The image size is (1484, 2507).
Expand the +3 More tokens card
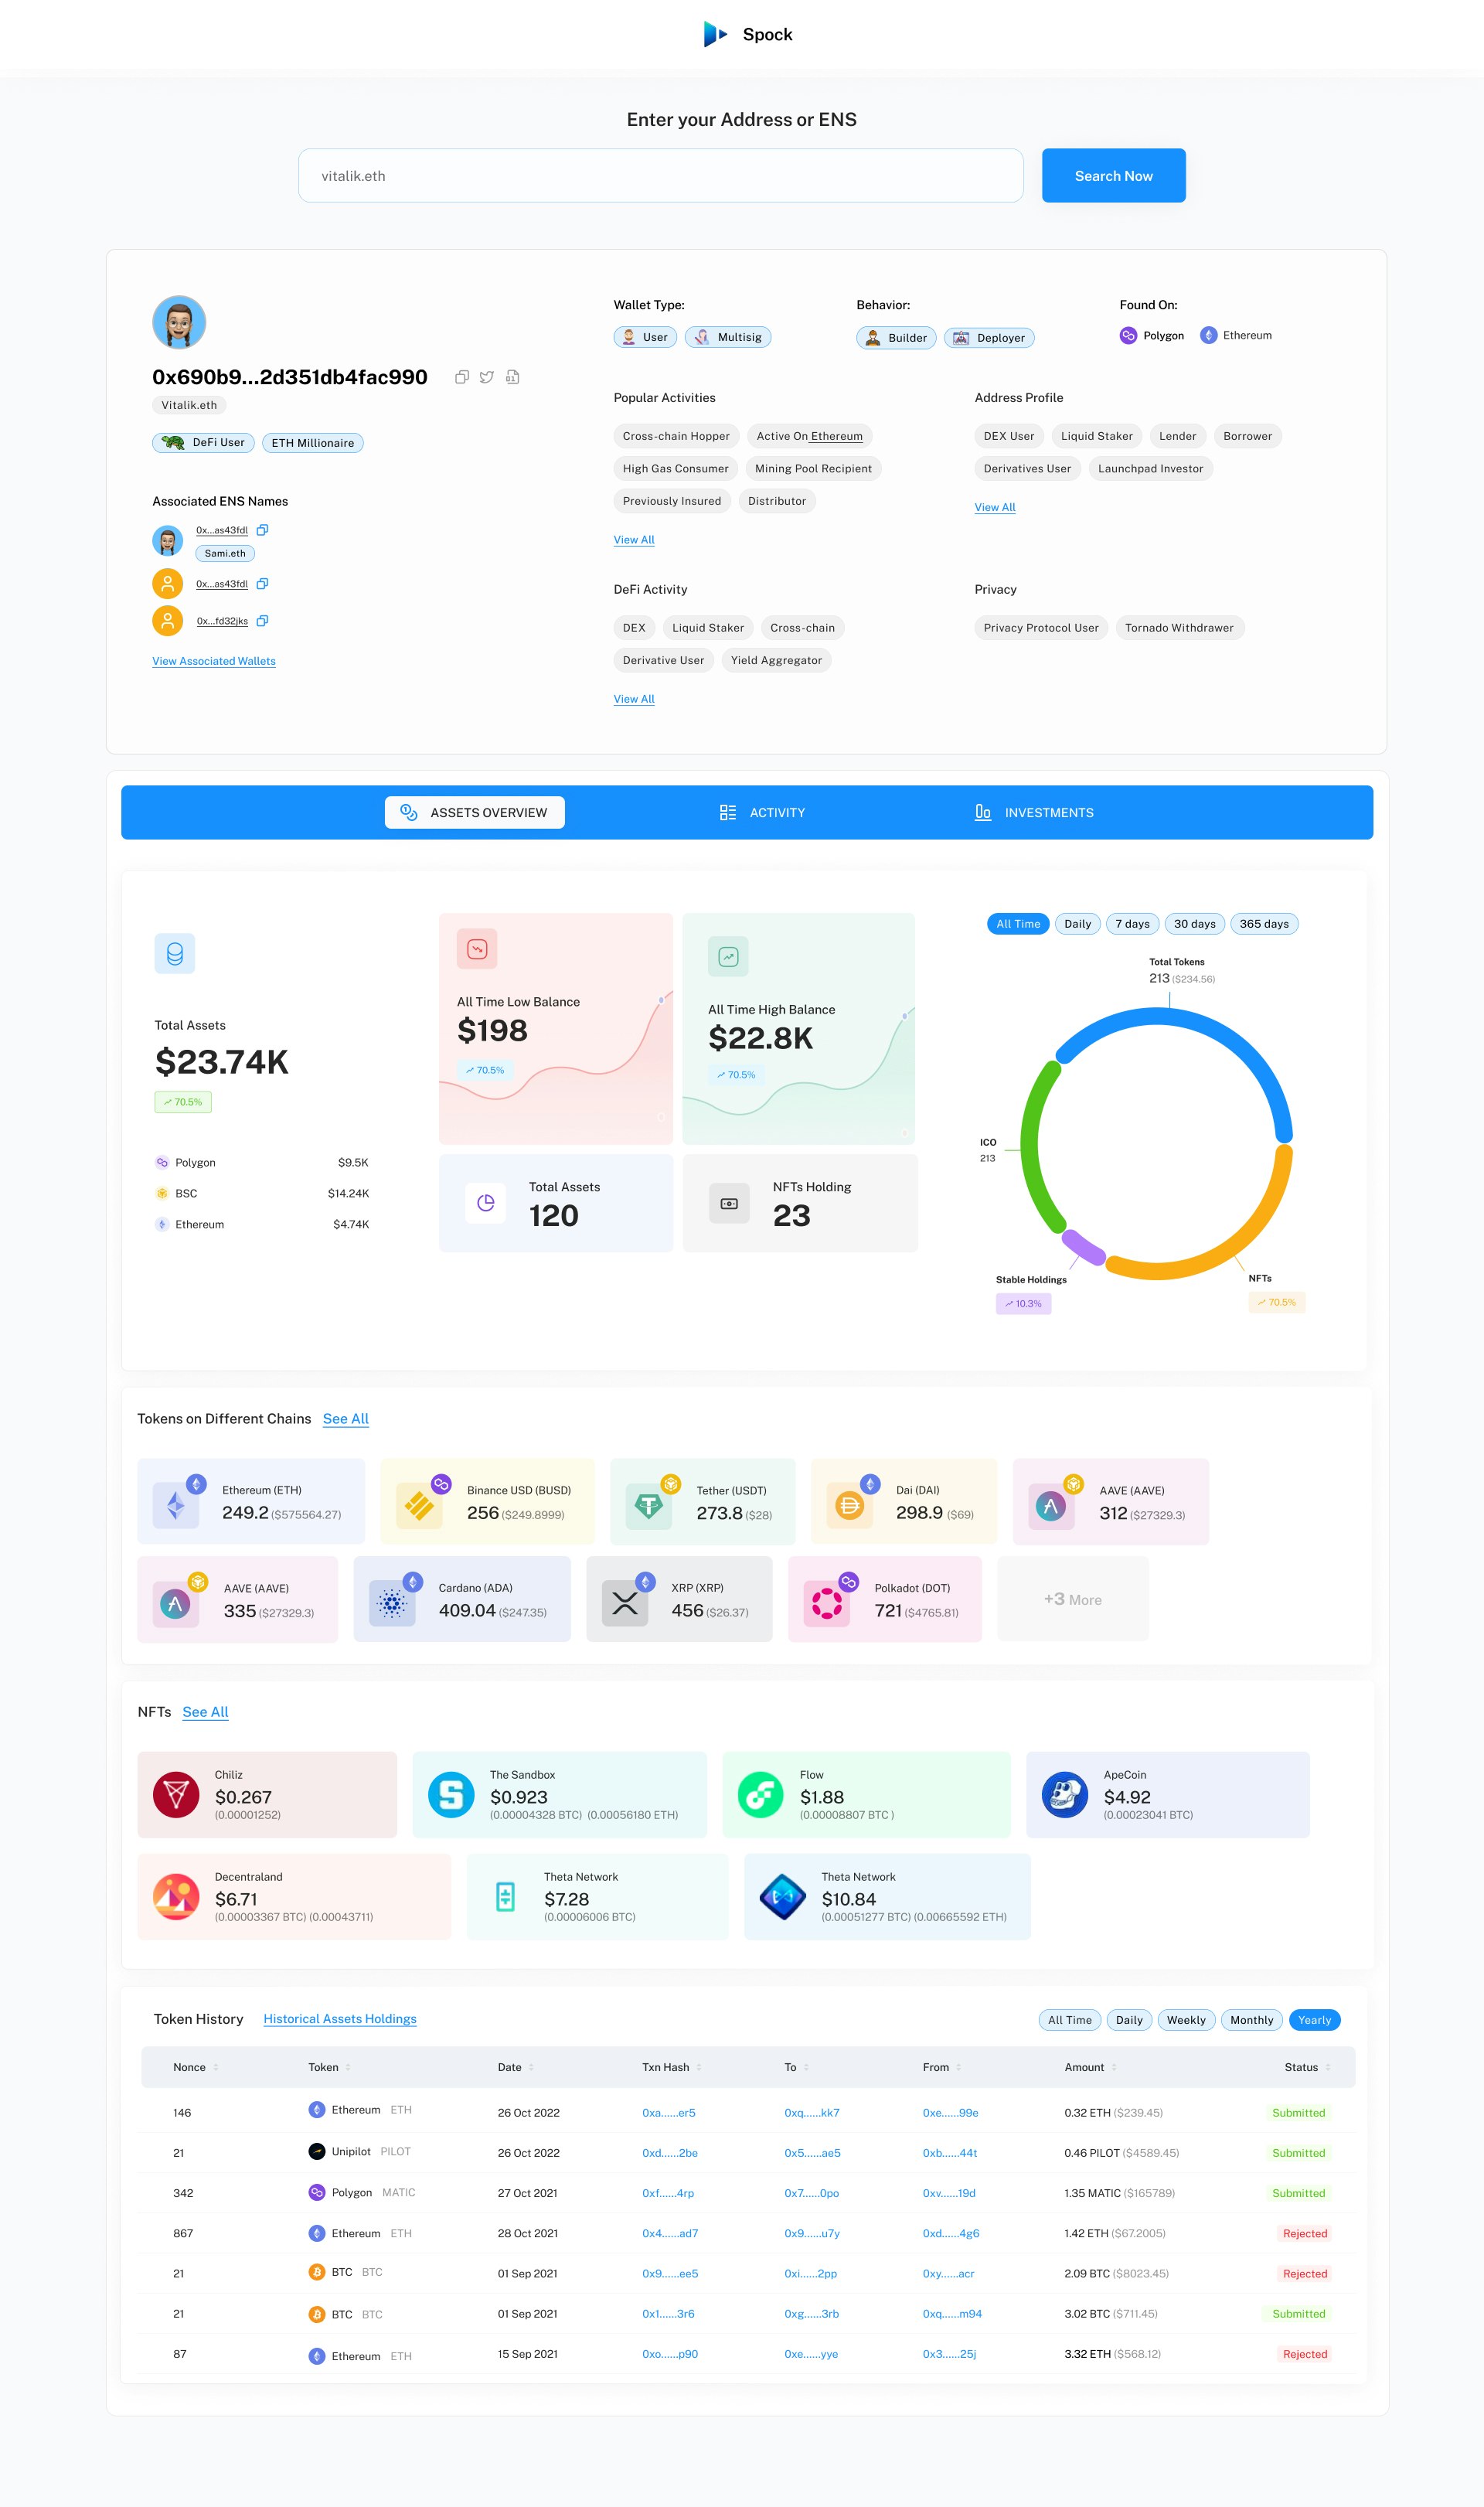pyautogui.click(x=1073, y=1599)
